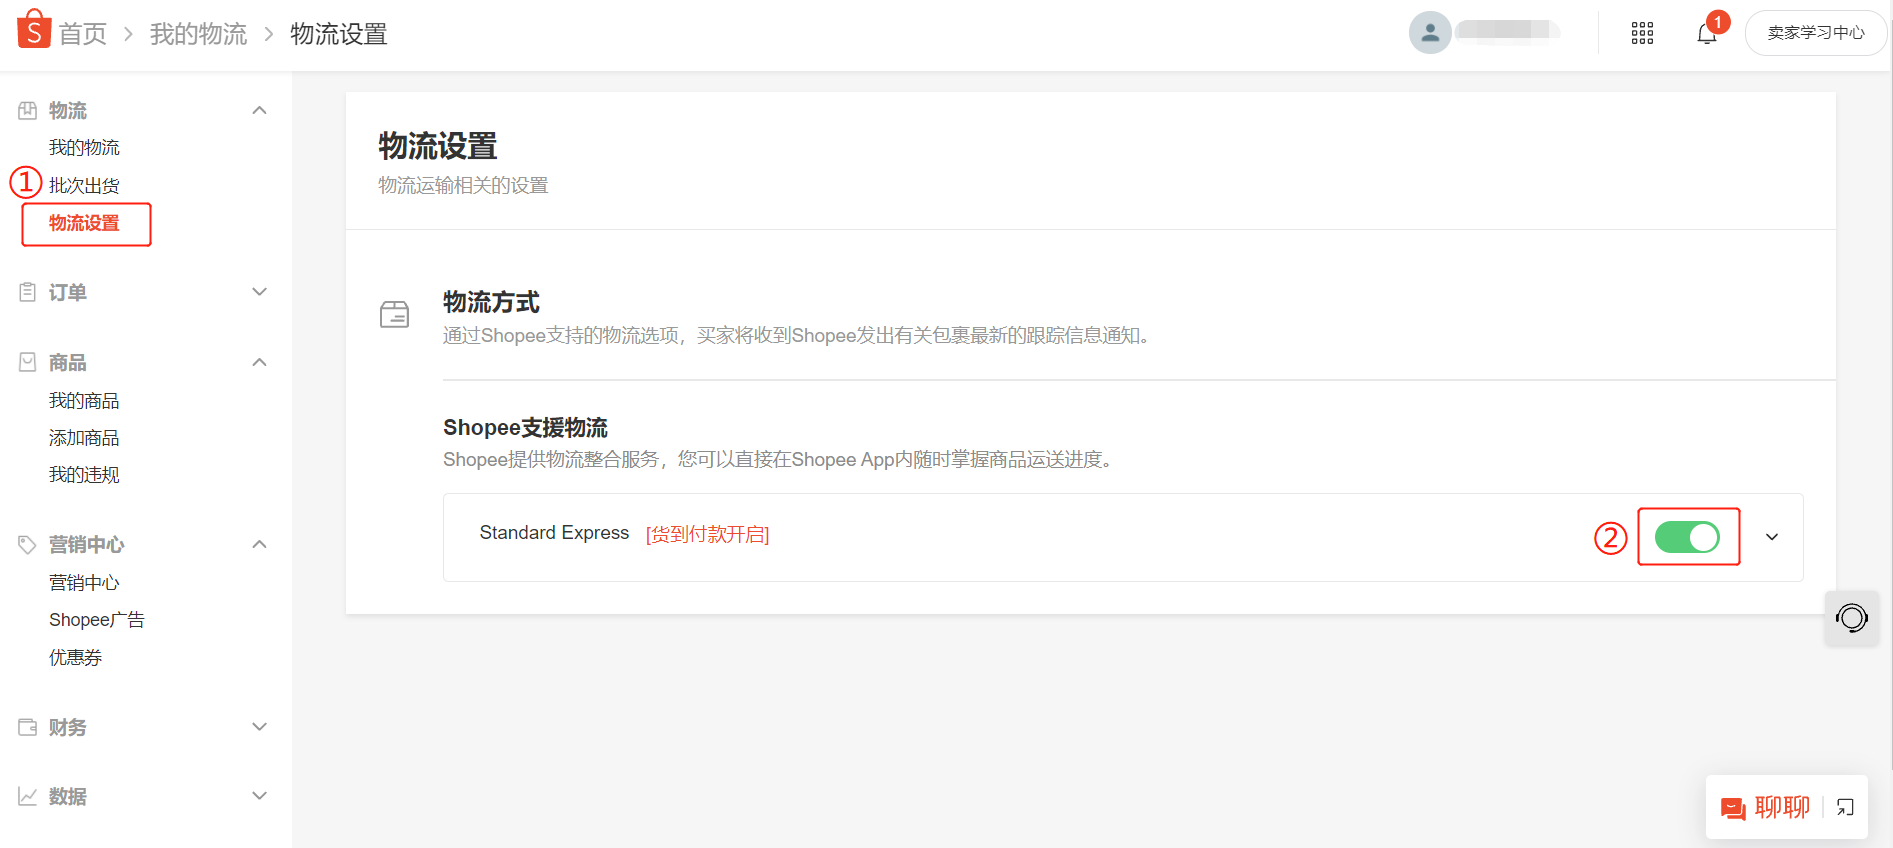Screen dimensions: 1893x848
Task: Go to 首页 breadcrumb link
Action: [82, 34]
